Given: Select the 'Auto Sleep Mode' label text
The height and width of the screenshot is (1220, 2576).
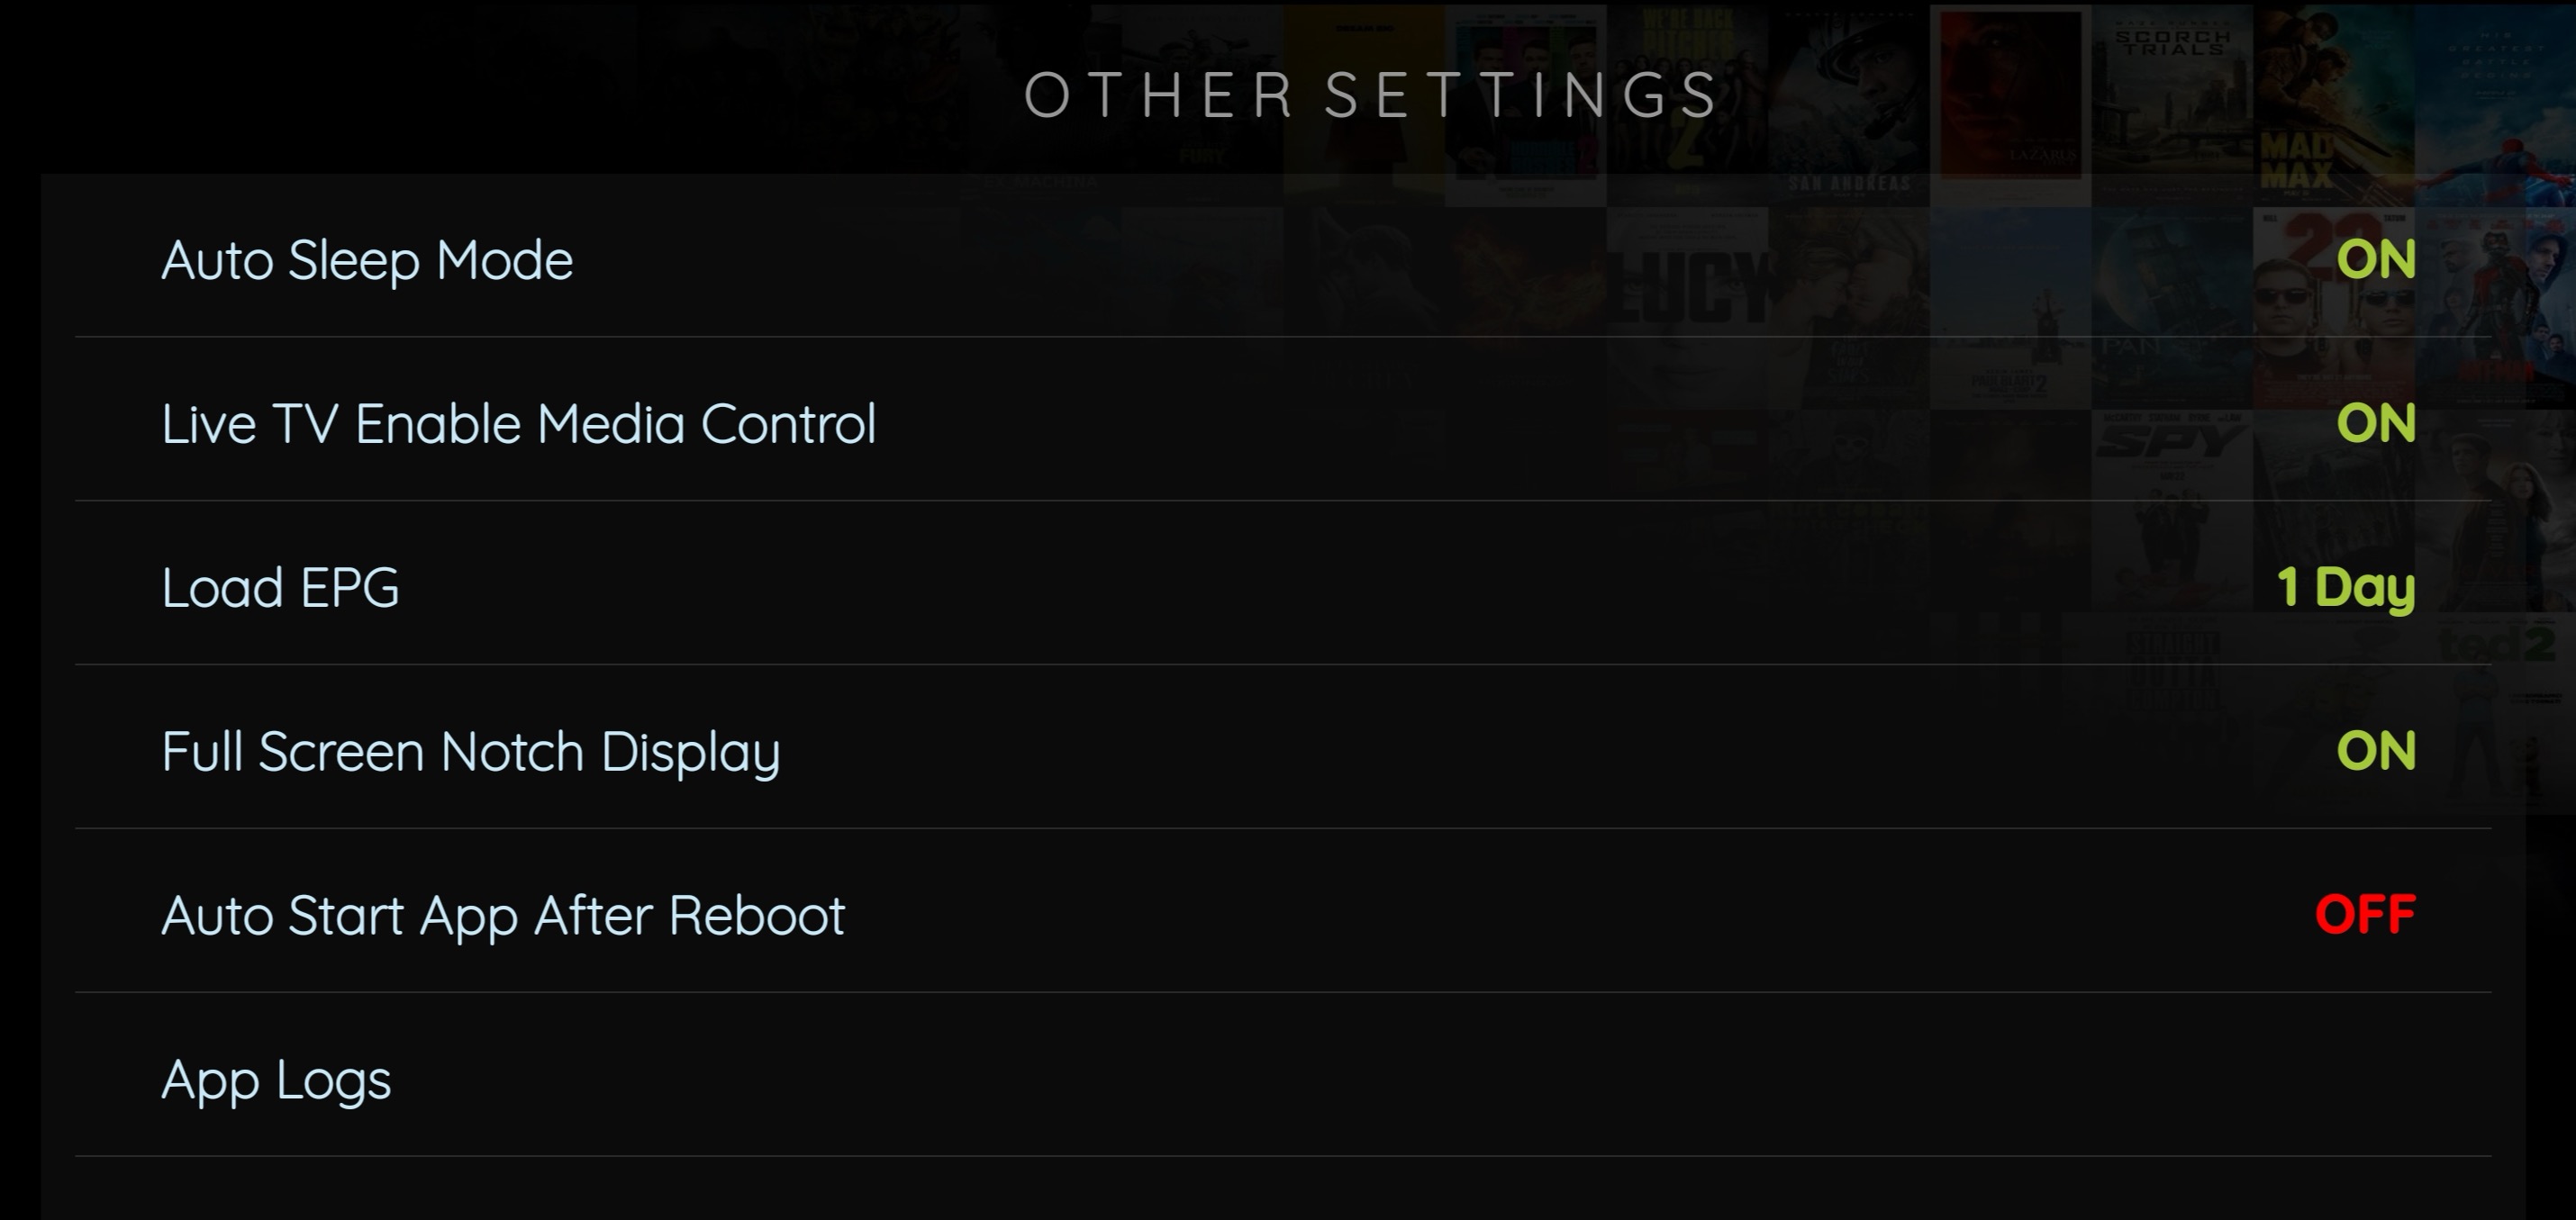Looking at the screenshot, I should tap(367, 260).
